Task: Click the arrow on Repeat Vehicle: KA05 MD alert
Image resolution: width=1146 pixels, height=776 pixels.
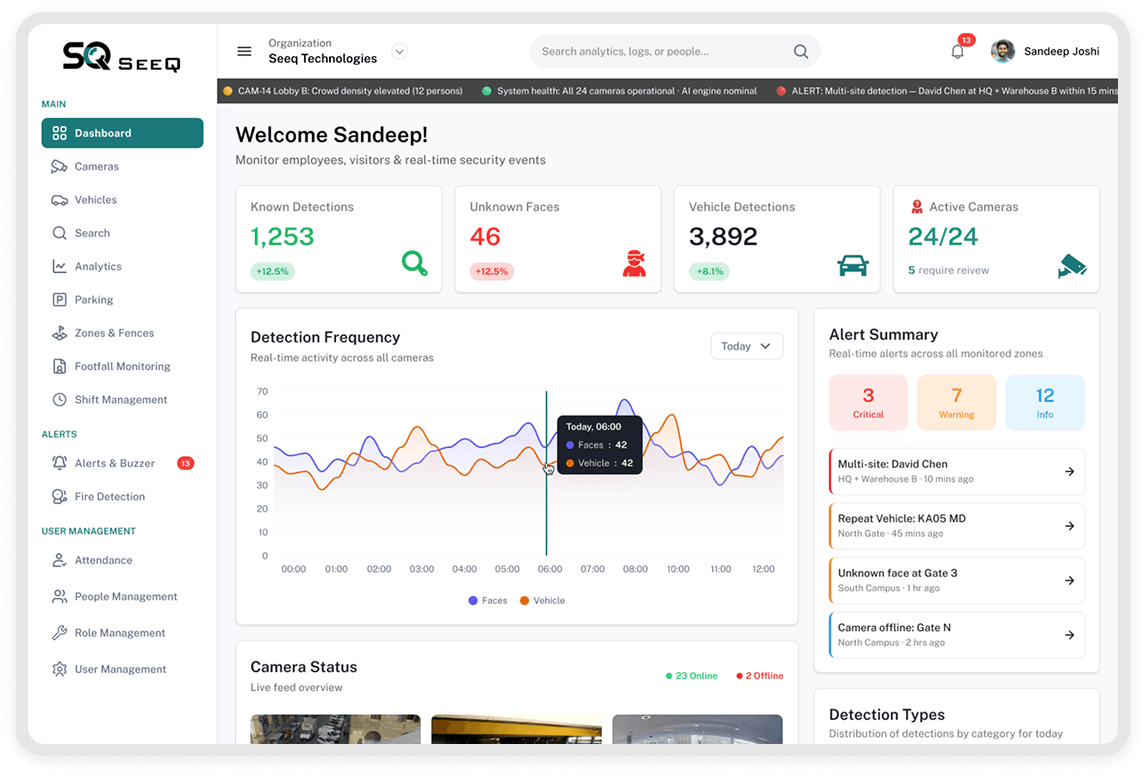Action: coord(1069,526)
